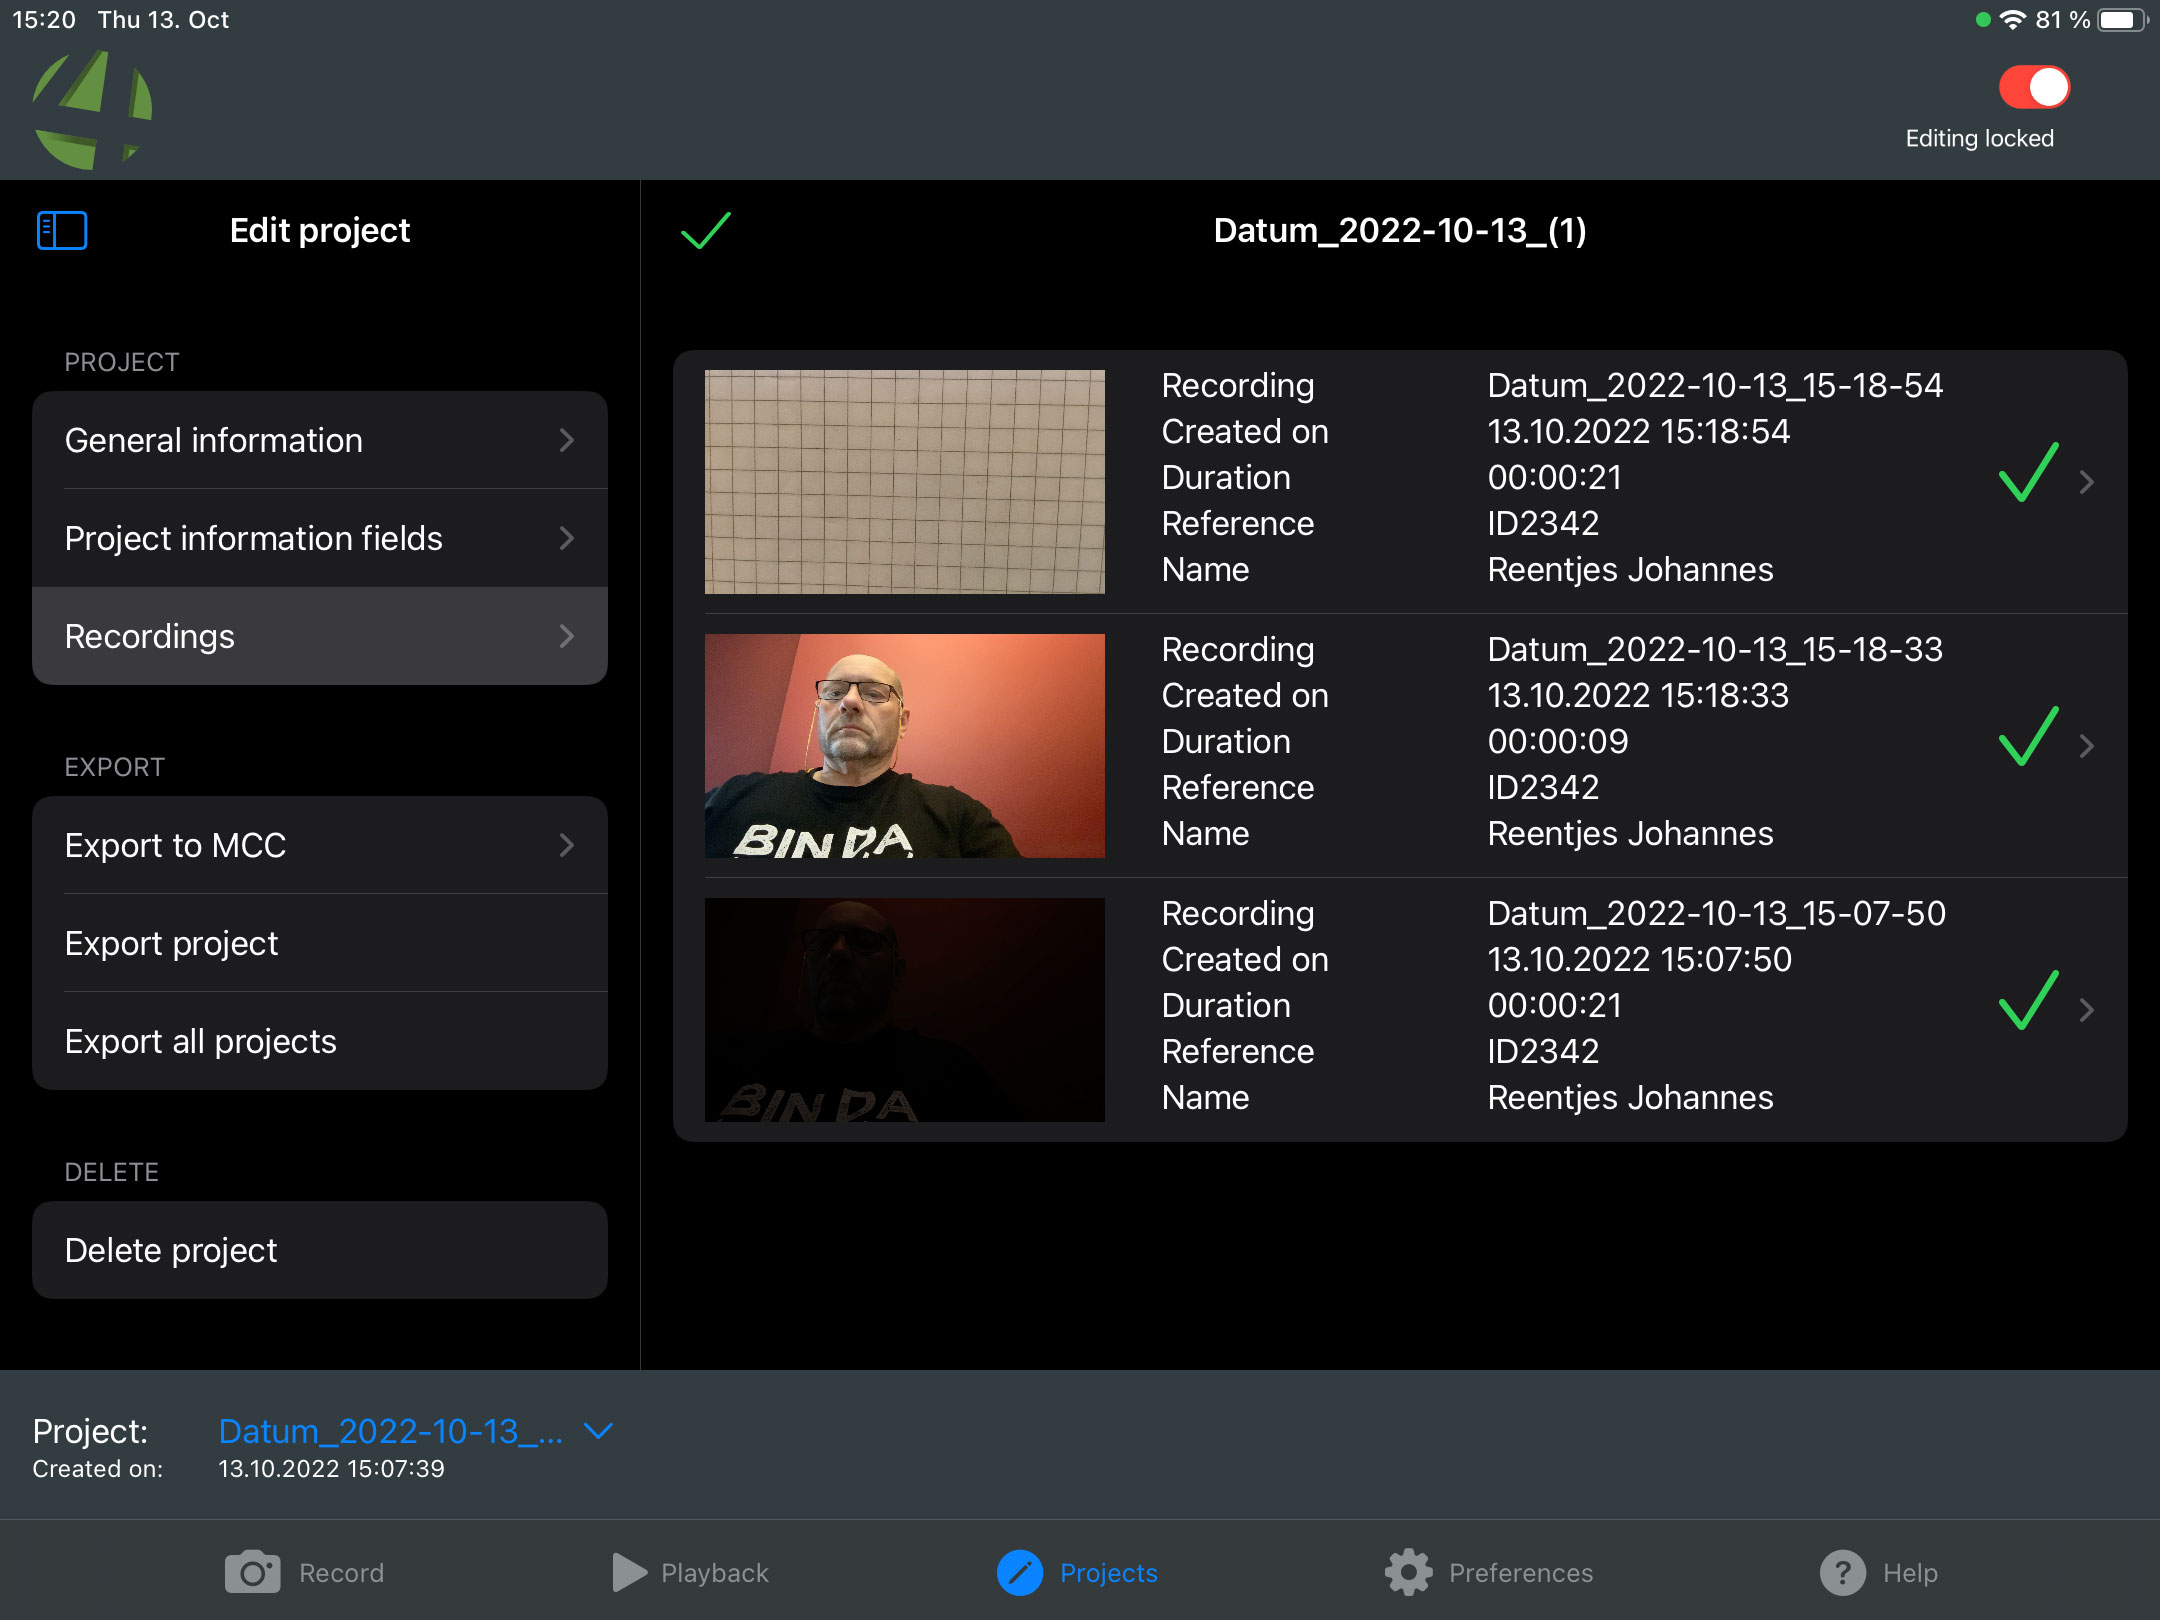Viewport: 2160px width, 1620px height.
Task: Tap Edit project heading
Action: point(320,230)
